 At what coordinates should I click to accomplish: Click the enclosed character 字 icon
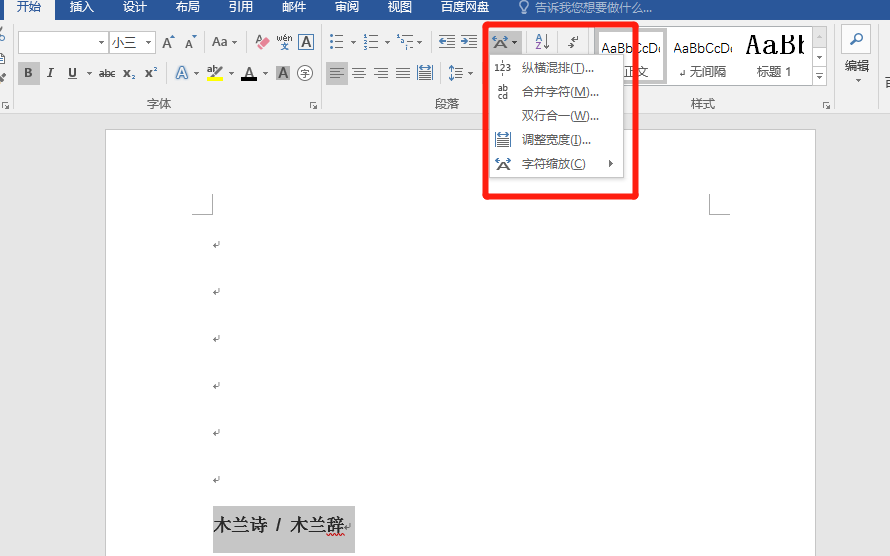(305, 73)
